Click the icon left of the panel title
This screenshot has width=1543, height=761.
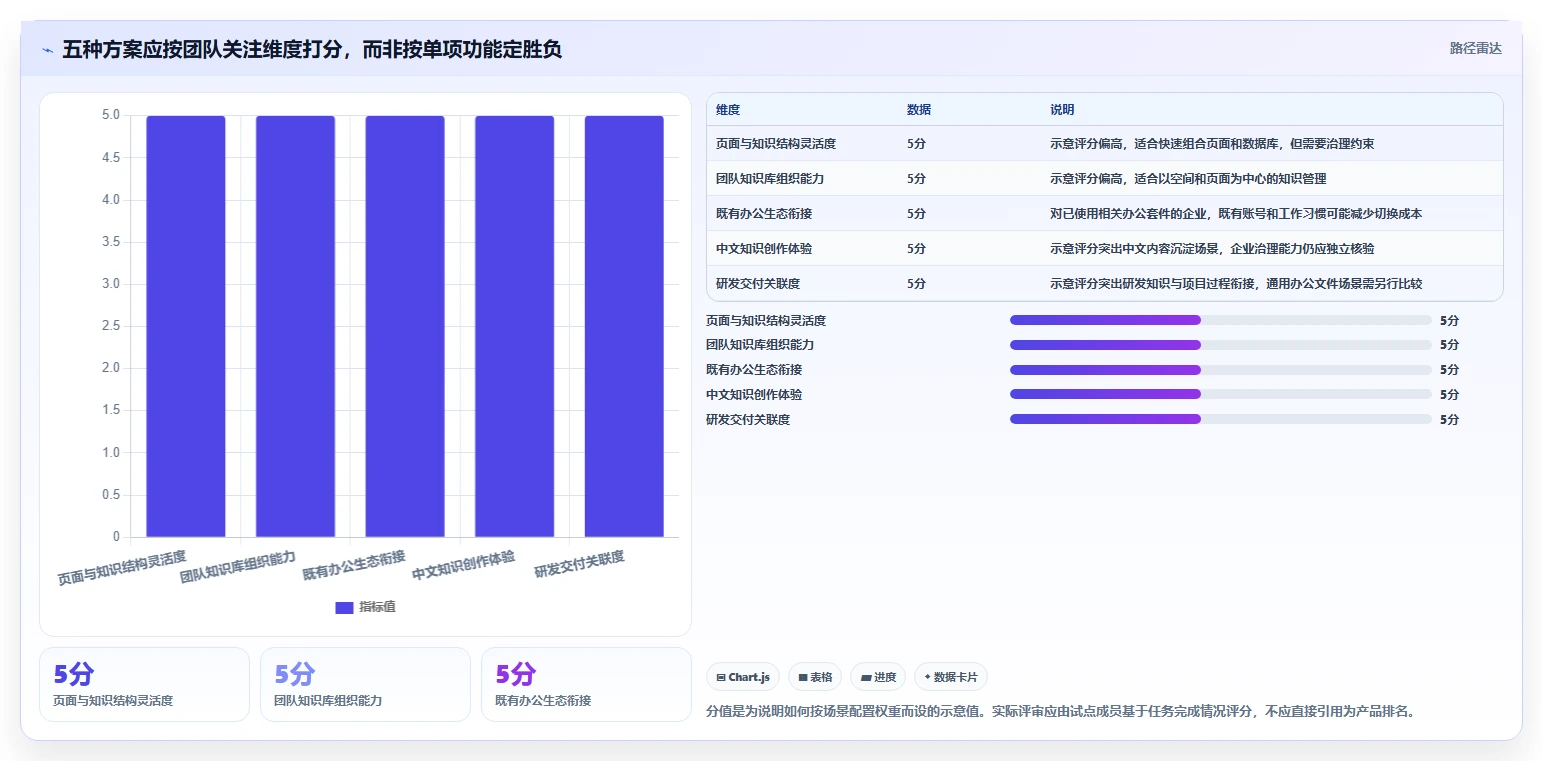tap(48, 50)
